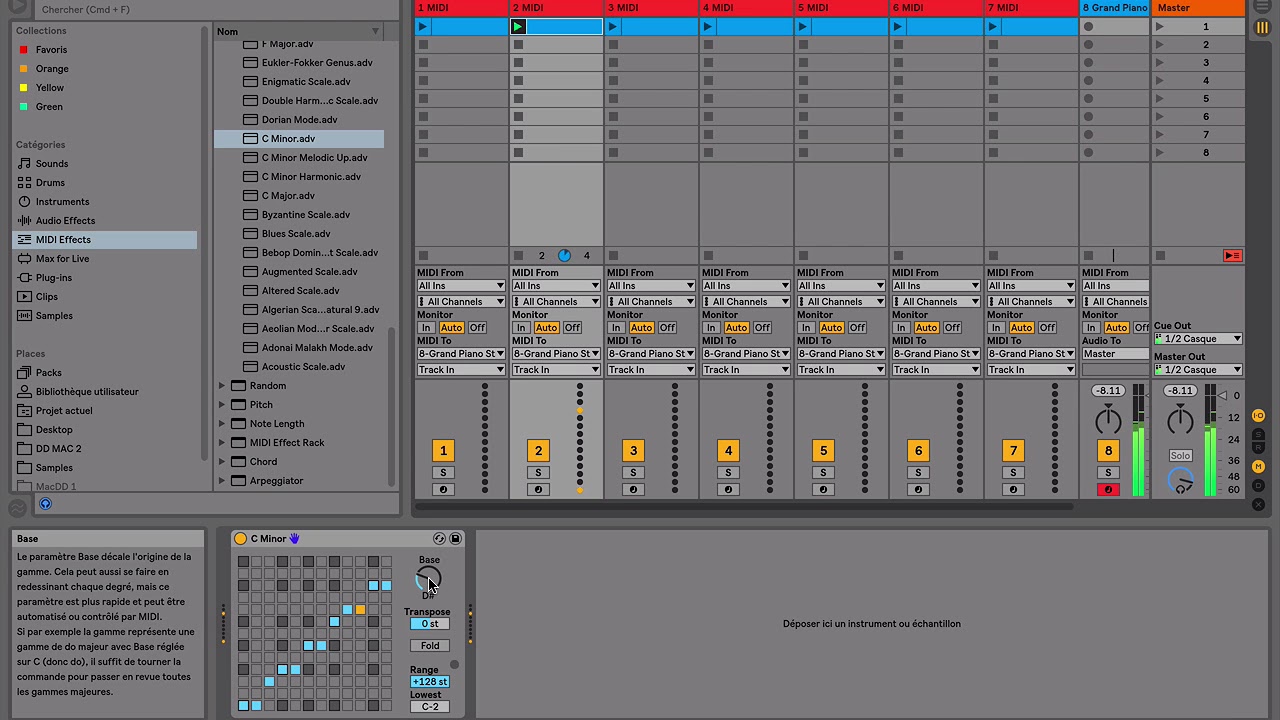
Task: Set track 5 MIDI Monitor to In
Action: tap(806, 327)
